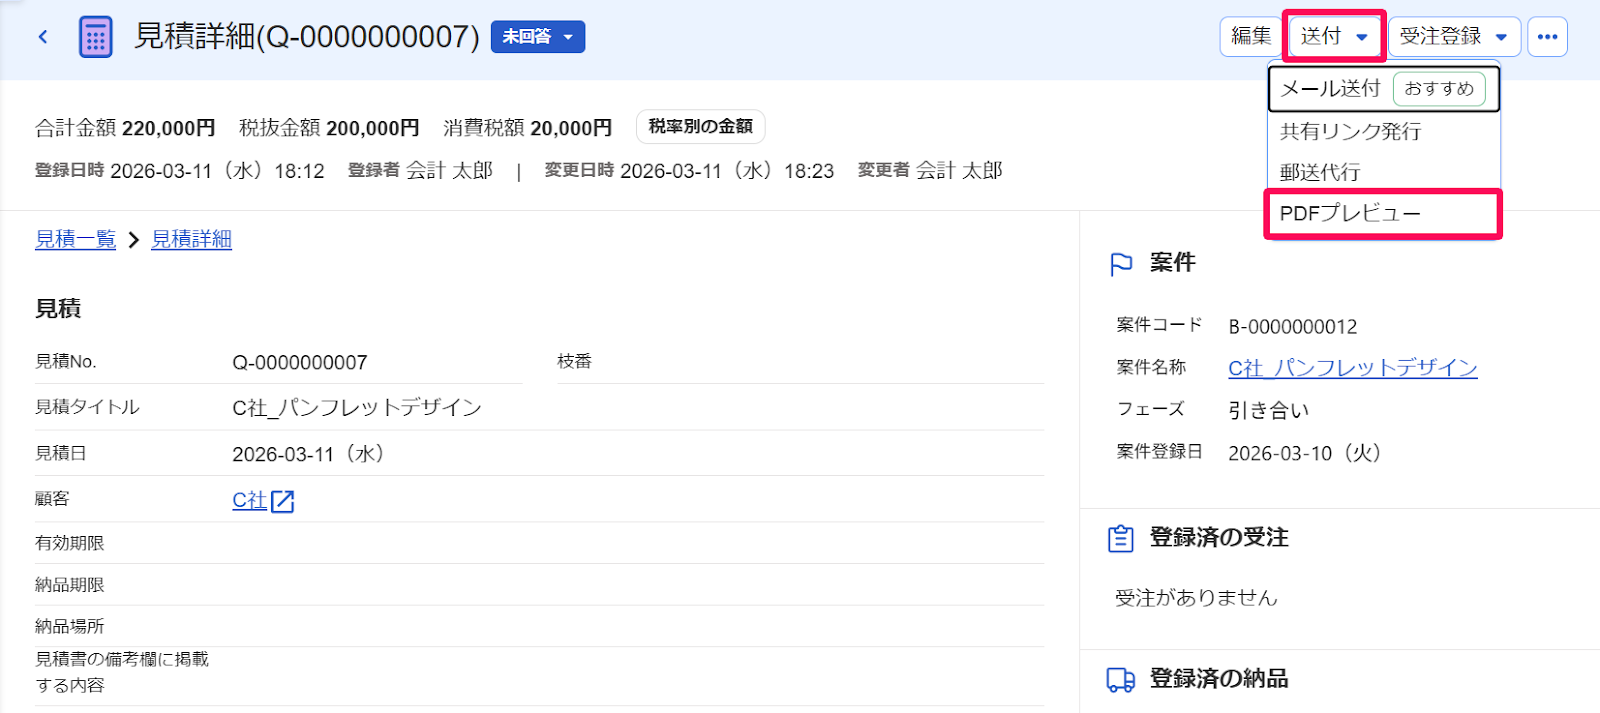
Task: Open the C社 customer link
Action: (249, 500)
